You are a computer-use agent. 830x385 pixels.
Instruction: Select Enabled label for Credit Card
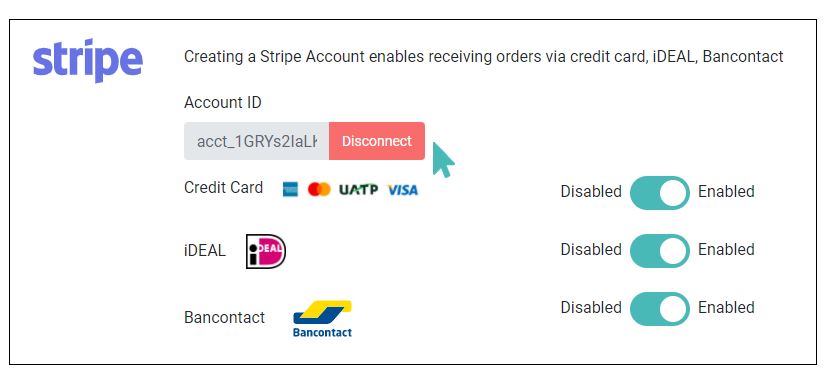pos(726,192)
